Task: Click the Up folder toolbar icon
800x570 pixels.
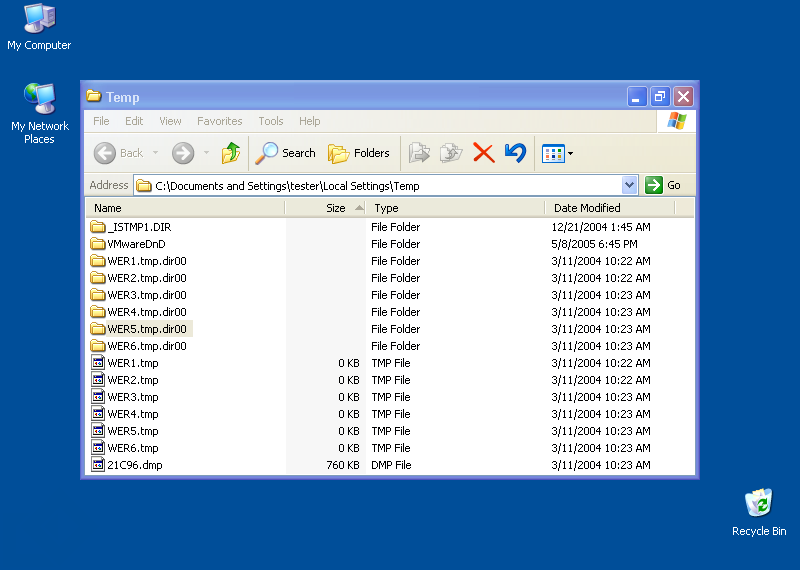Action: coord(231,153)
